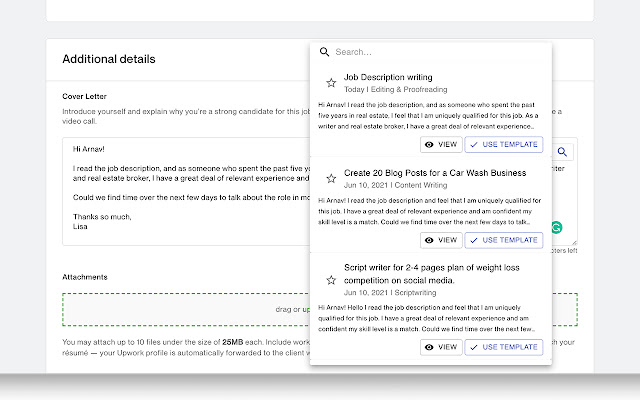Click the green Grammarly icon in the cover letter
This screenshot has height=400, width=640.
pyautogui.click(x=557, y=228)
